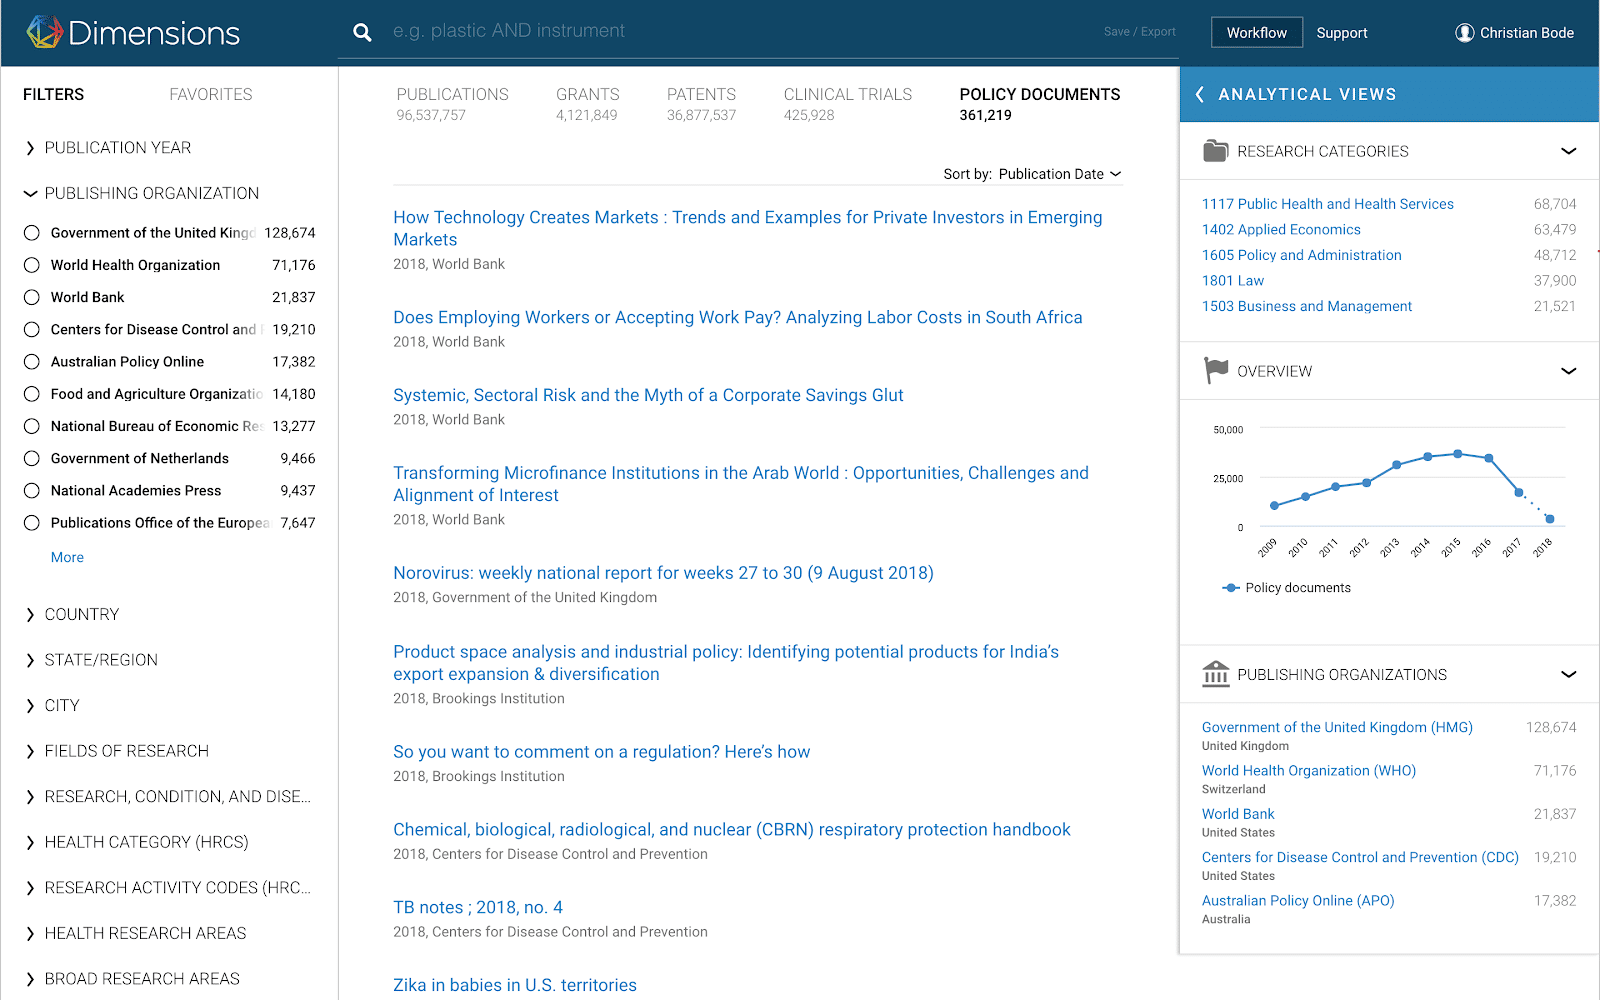Image resolution: width=1600 pixels, height=1000 pixels.
Task: Open the 1801 Law category link
Action: tap(1232, 281)
